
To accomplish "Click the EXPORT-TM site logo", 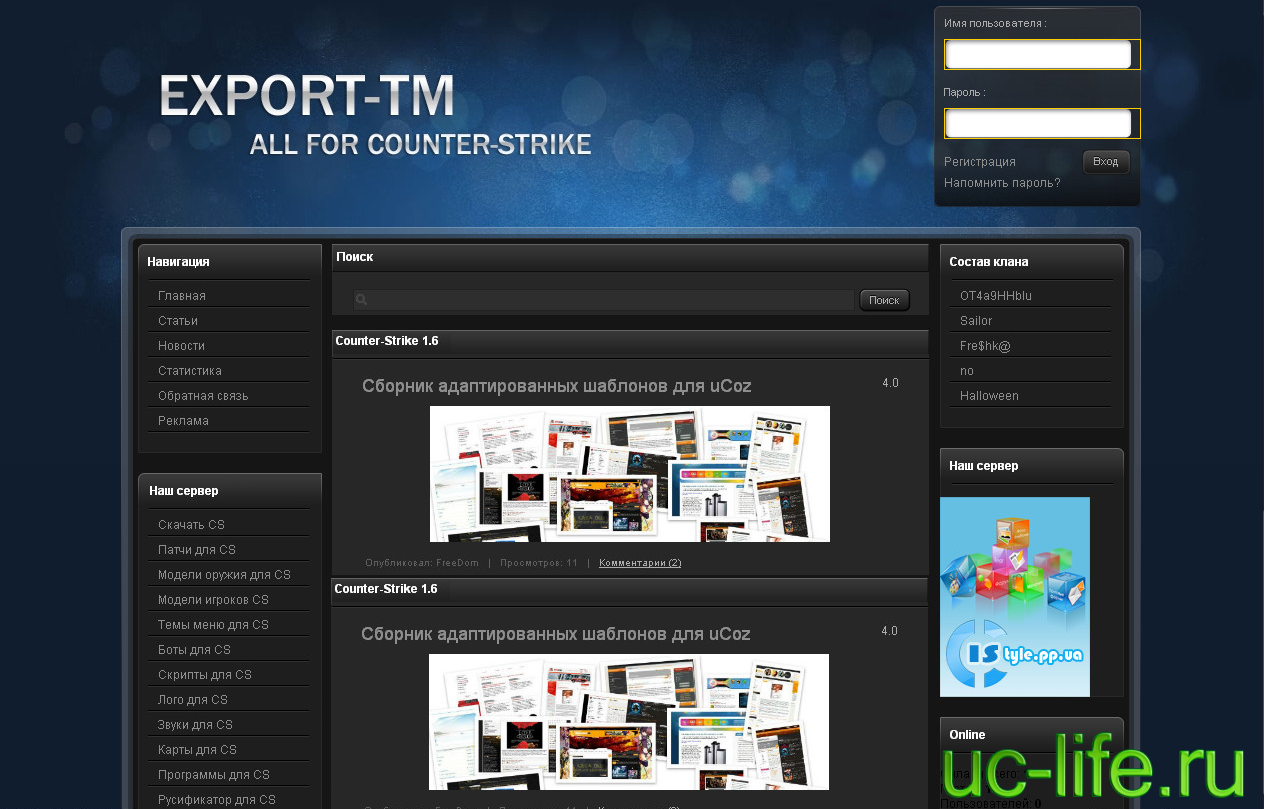I will point(307,97).
